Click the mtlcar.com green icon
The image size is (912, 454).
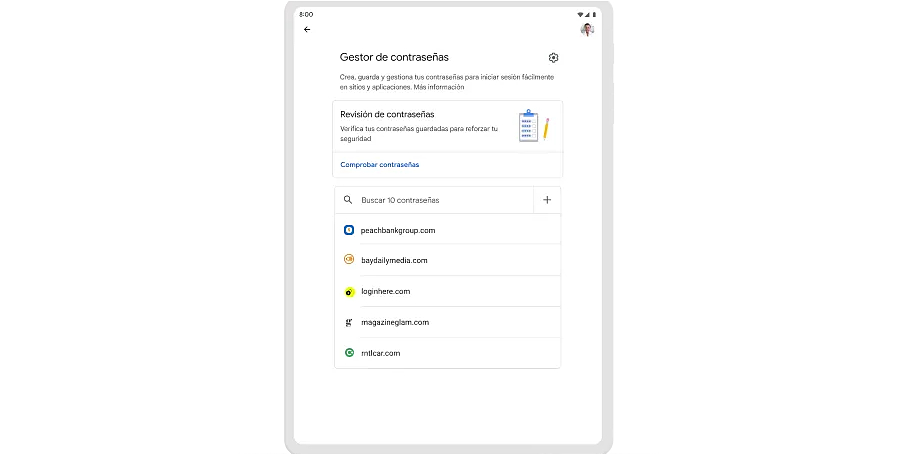coord(349,352)
